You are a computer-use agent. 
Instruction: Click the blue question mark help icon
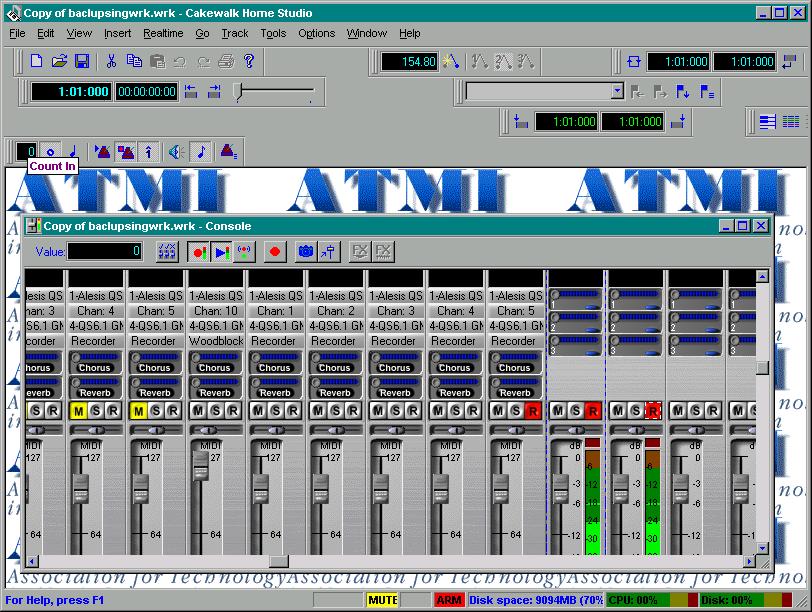249,61
